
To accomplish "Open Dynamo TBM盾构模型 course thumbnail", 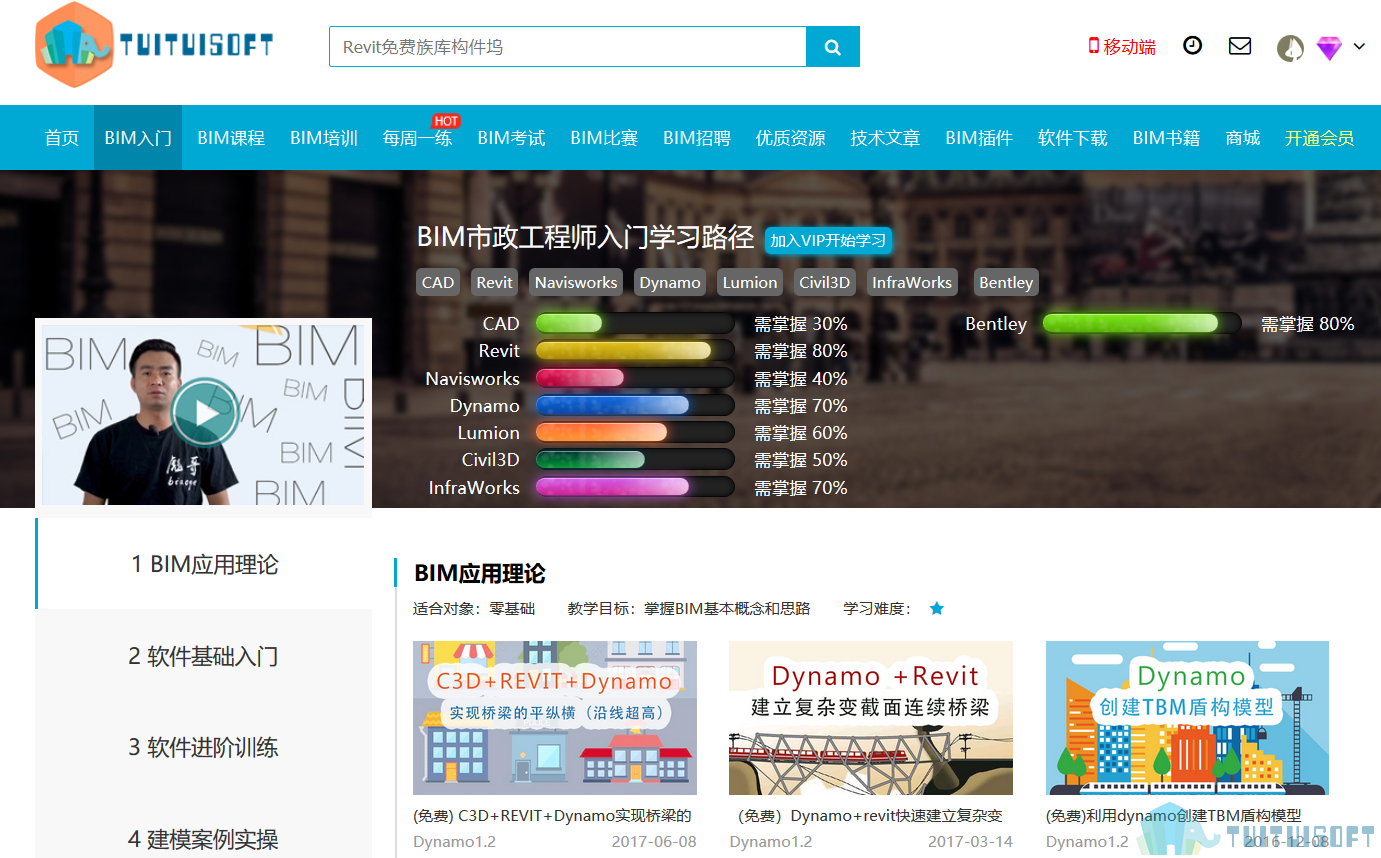I will [1187, 718].
